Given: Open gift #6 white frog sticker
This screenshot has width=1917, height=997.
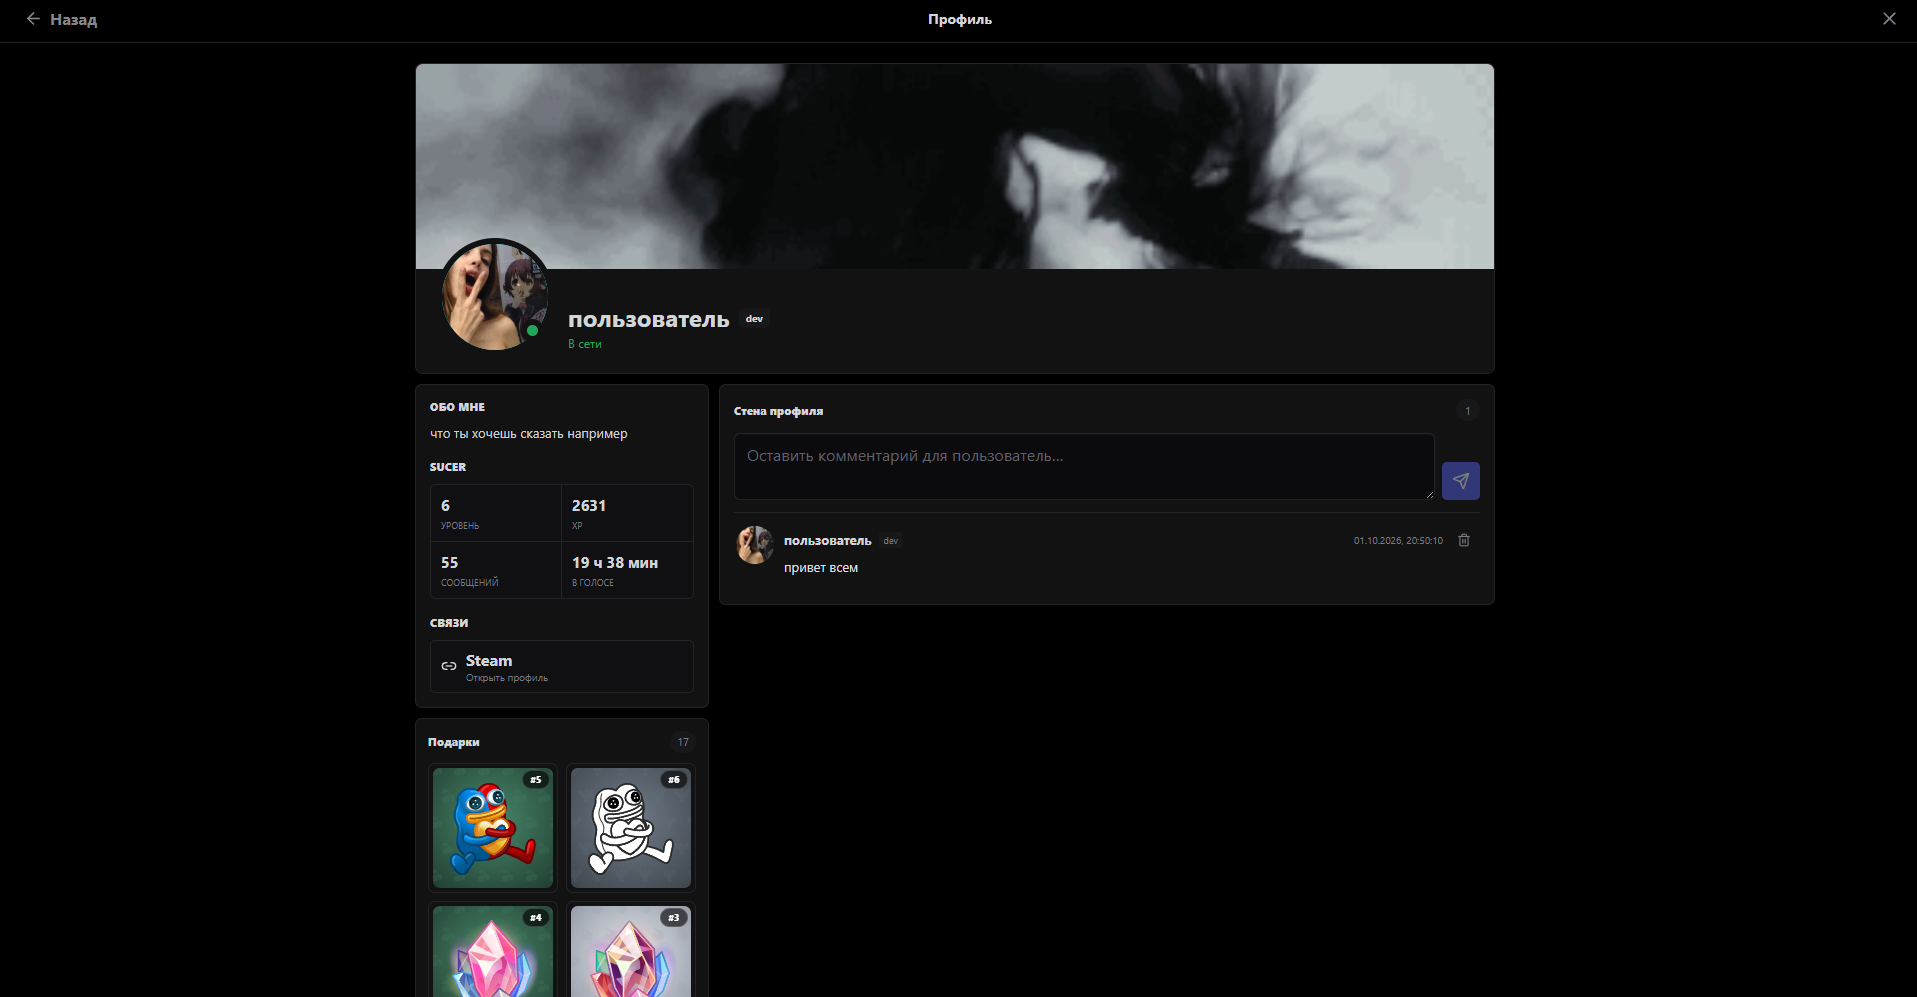Looking at the screenshot, I should pyautogui.click(x=631, y=828).
